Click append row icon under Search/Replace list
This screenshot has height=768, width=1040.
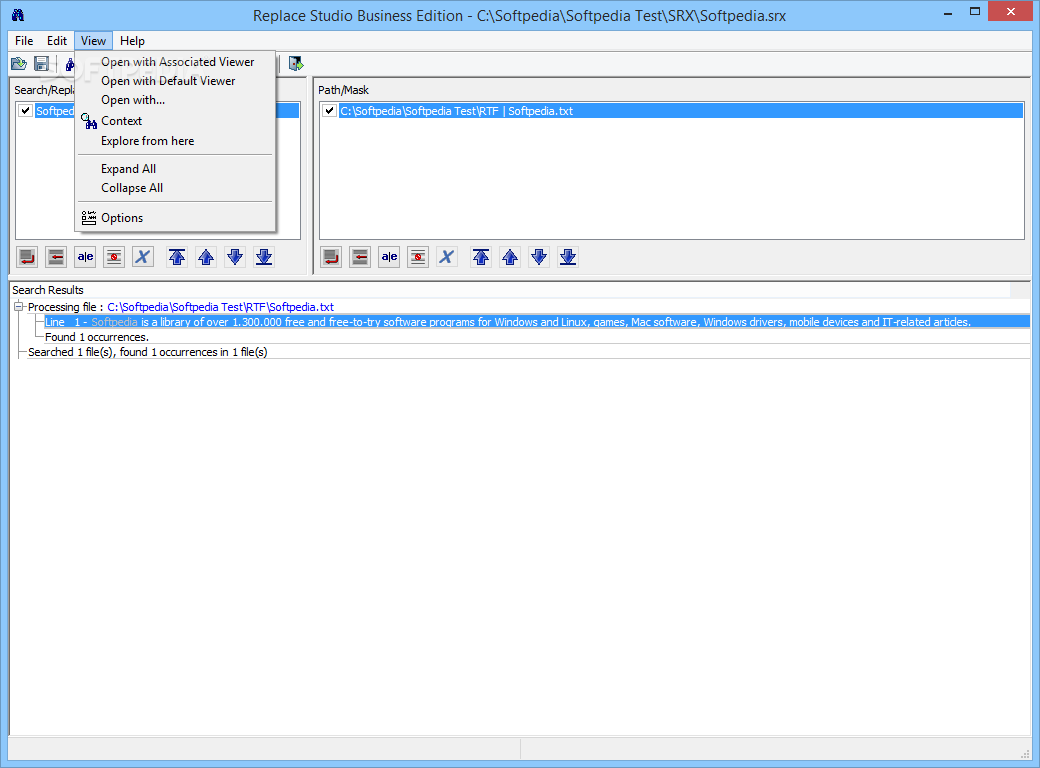27,257
